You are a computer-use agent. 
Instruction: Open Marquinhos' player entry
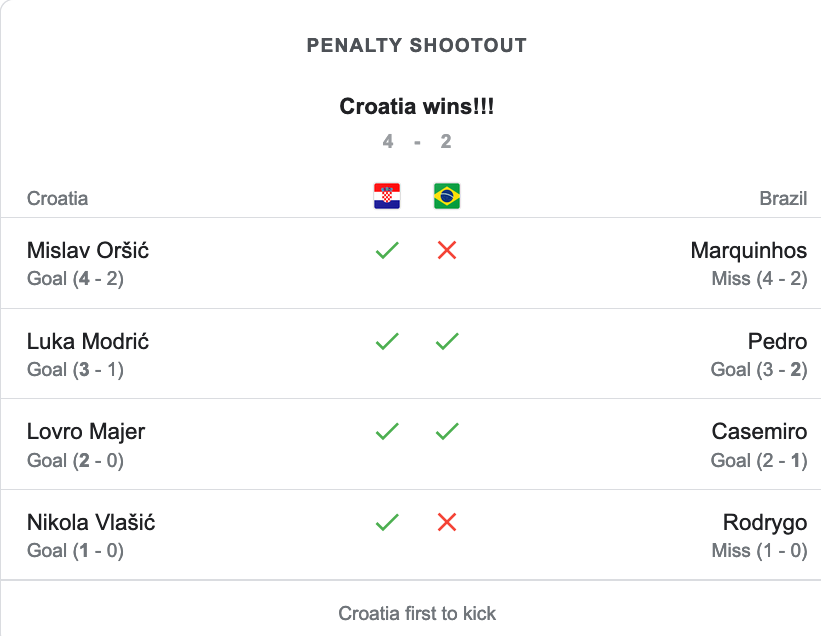click(748, 250)
